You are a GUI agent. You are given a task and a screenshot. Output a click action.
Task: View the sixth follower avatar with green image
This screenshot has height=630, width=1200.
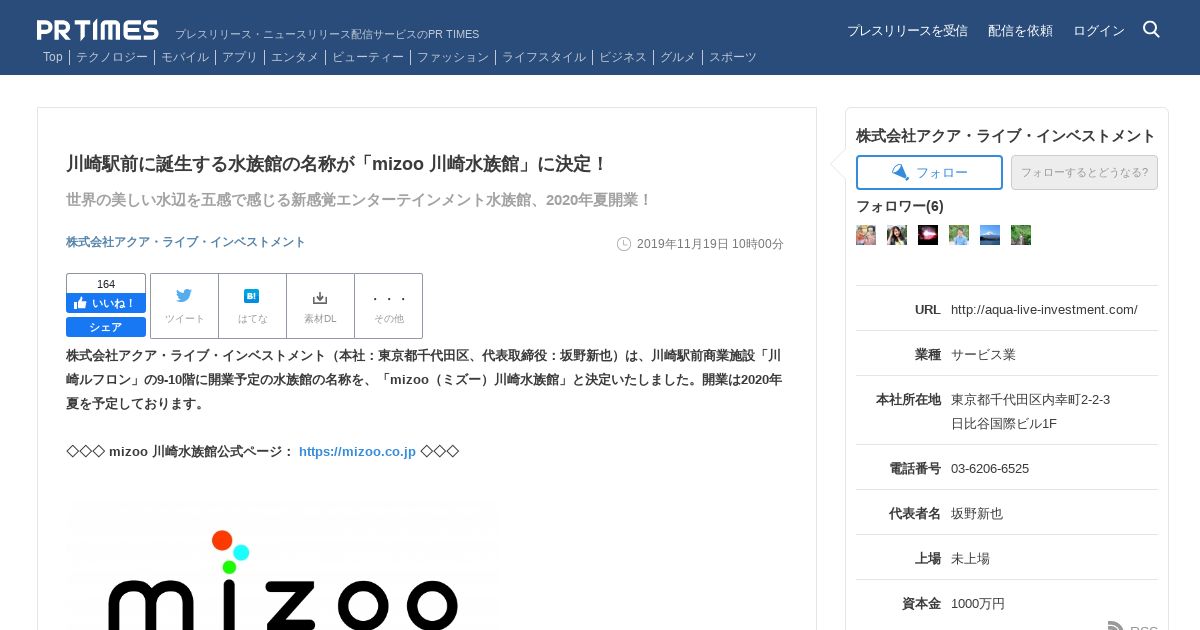click(1021, 235)
